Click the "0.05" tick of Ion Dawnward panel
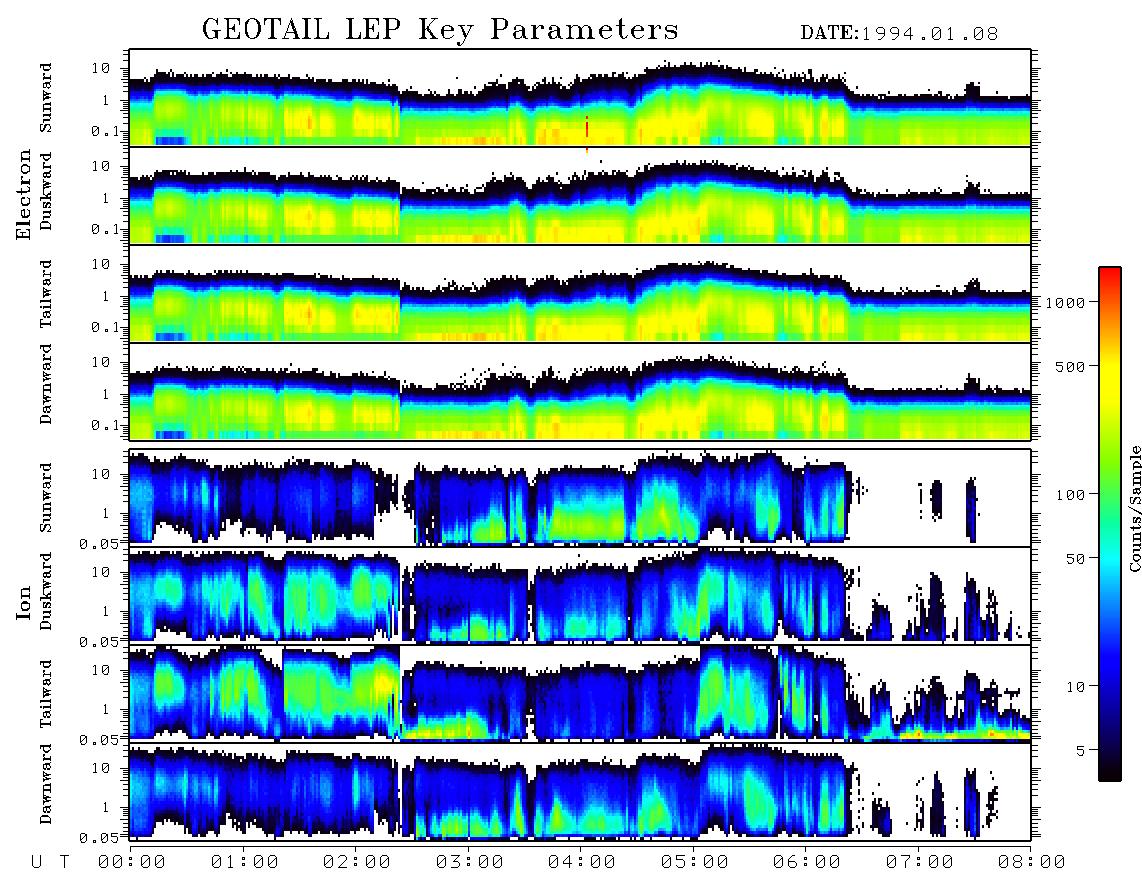 [x=100, y=838]
